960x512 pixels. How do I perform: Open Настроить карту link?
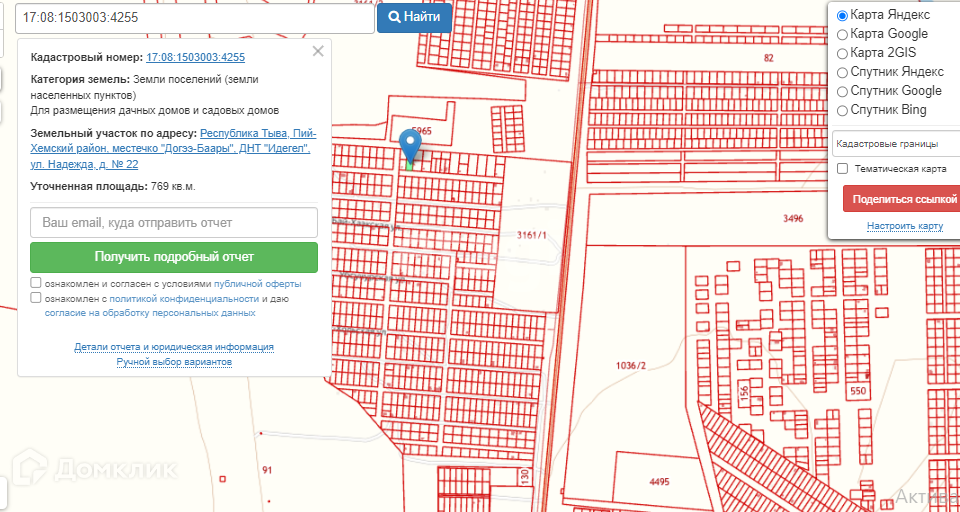pyautogui.click(x=905, y=226)
